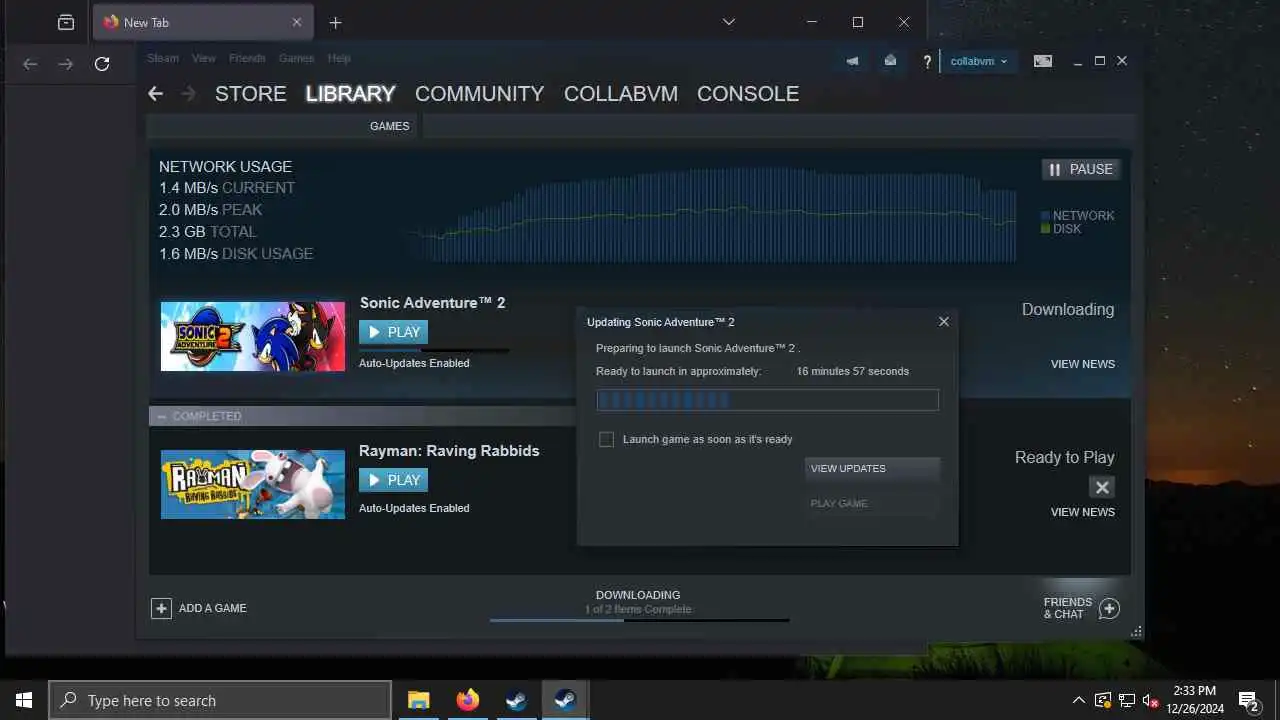The height and width of the screenshot is (720, 1280).
Task: Open the Games menu
Action: [x=296, y=58]
